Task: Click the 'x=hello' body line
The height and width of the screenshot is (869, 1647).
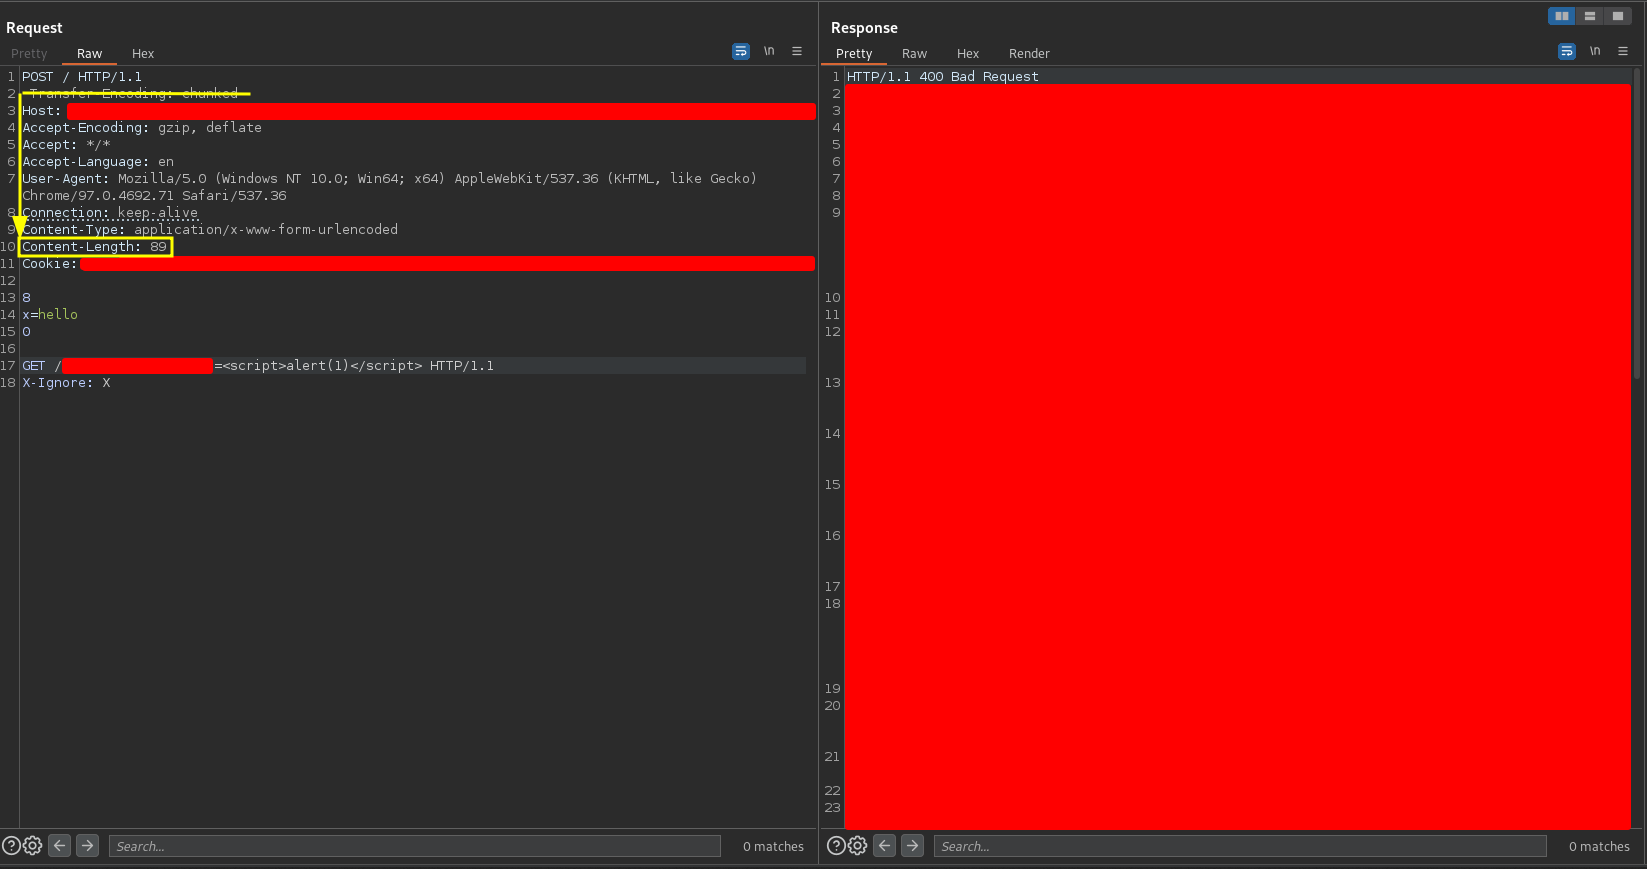Action: coord(50,315)
